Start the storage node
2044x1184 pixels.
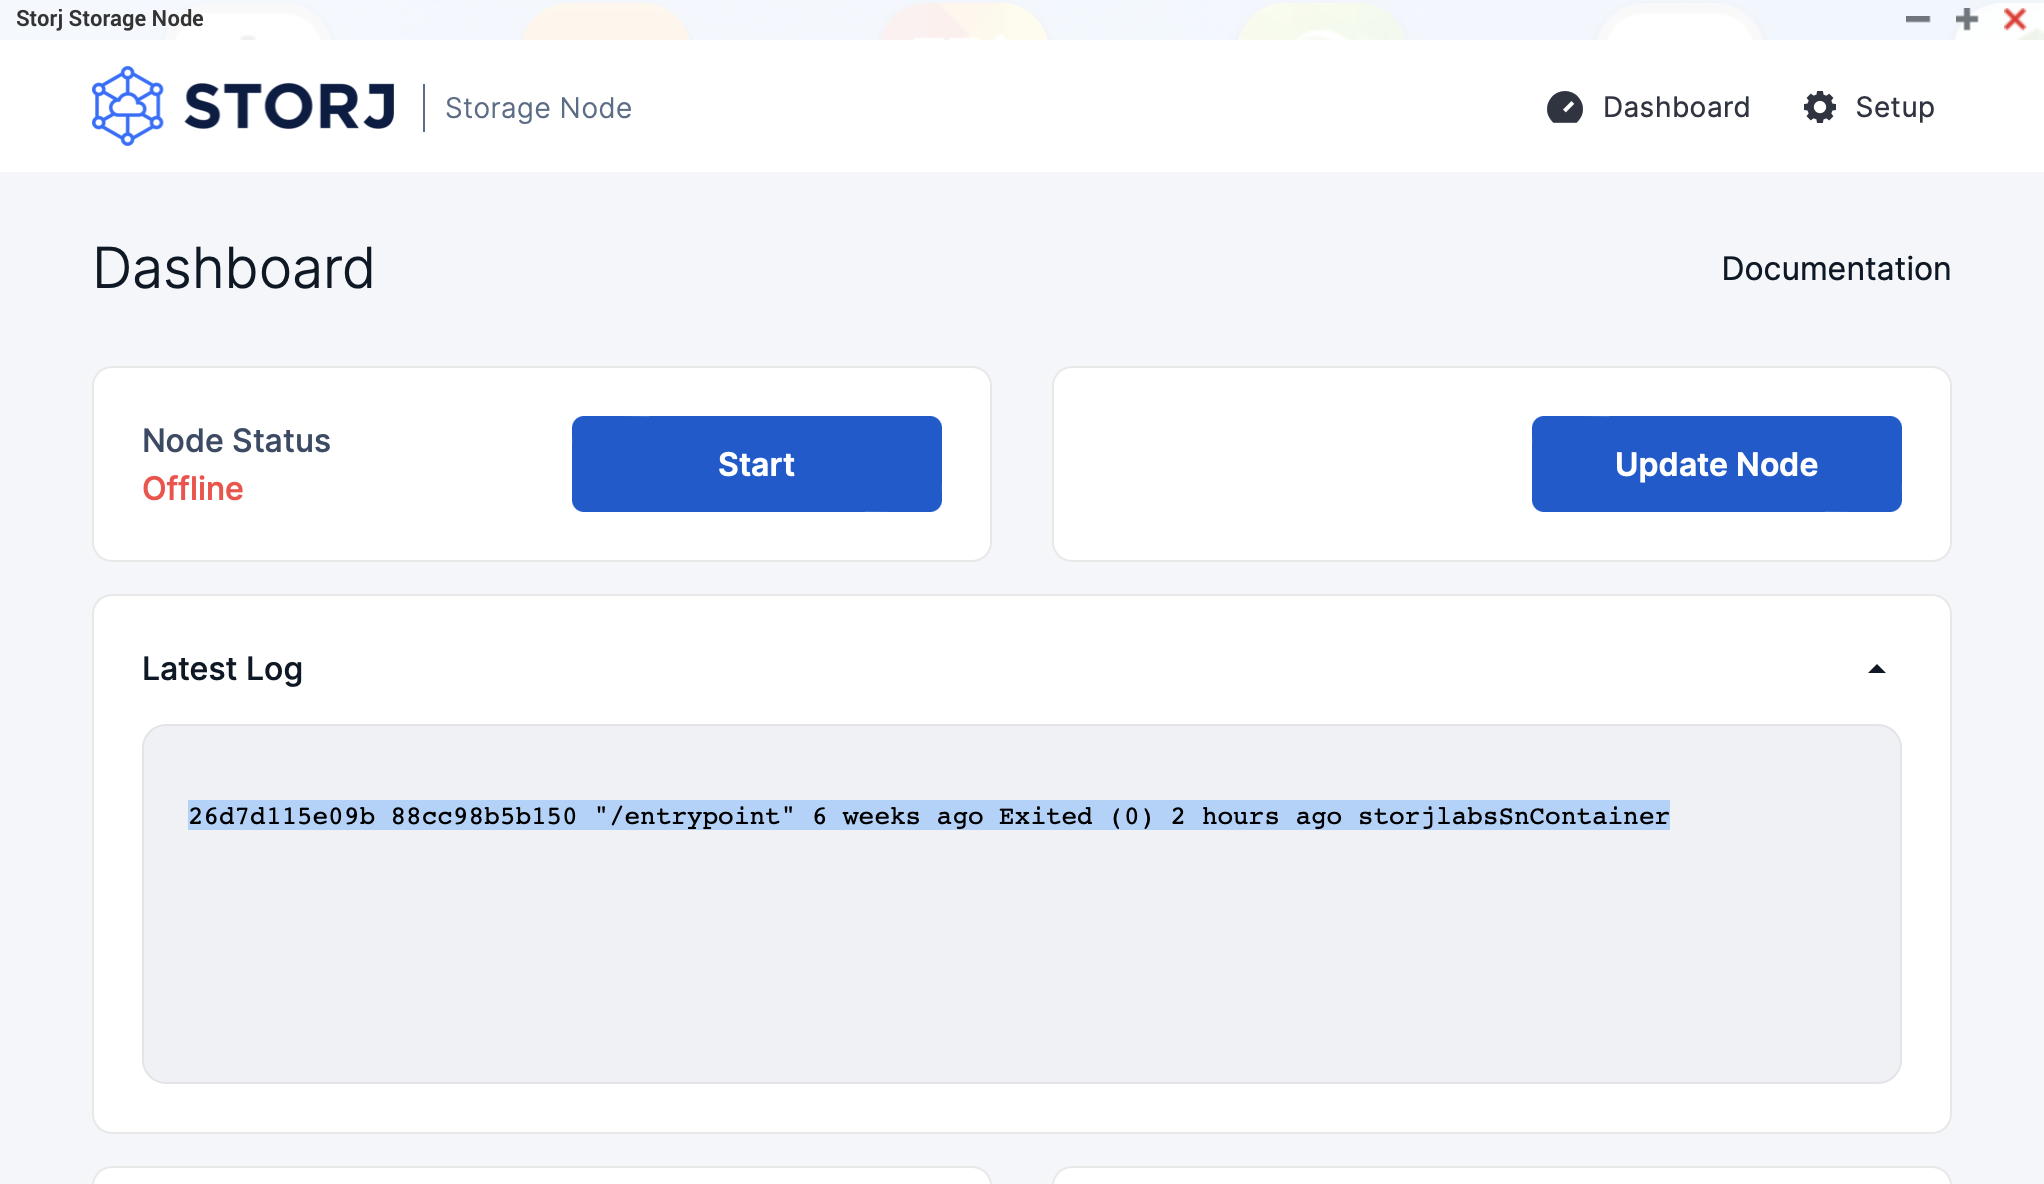tap(756, 463)
